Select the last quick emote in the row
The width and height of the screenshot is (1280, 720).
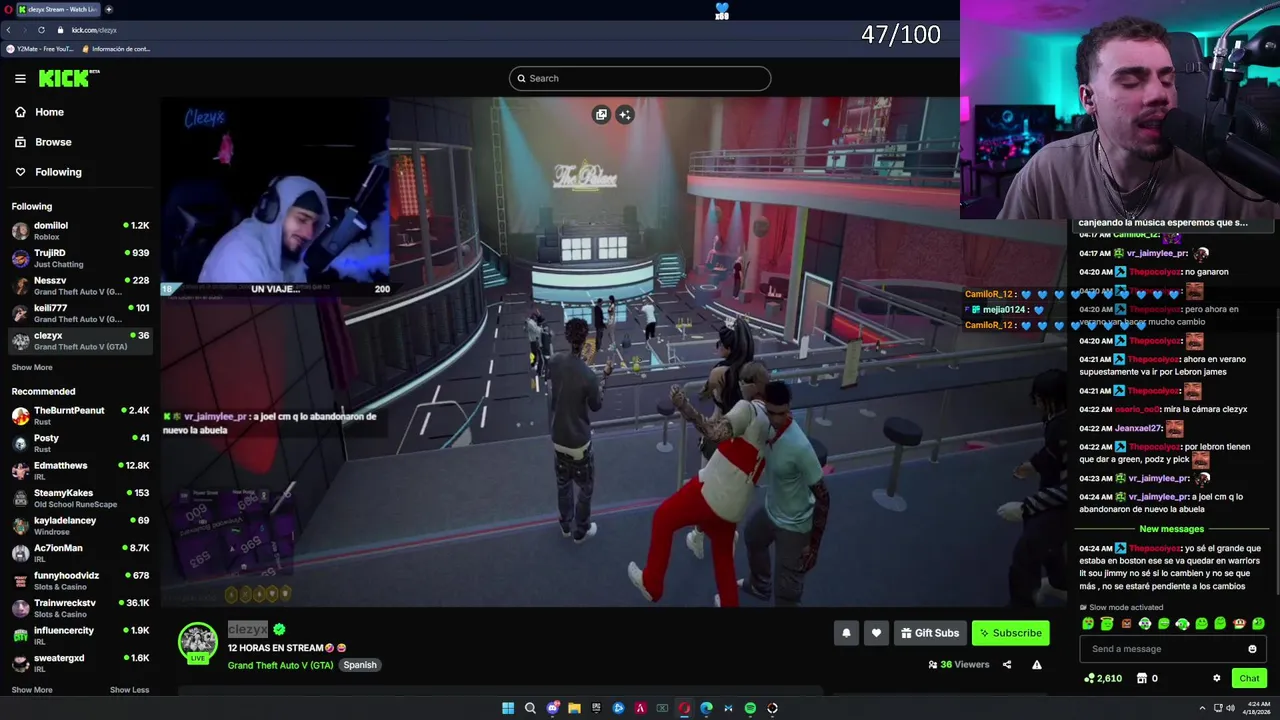coord(1258,624)
